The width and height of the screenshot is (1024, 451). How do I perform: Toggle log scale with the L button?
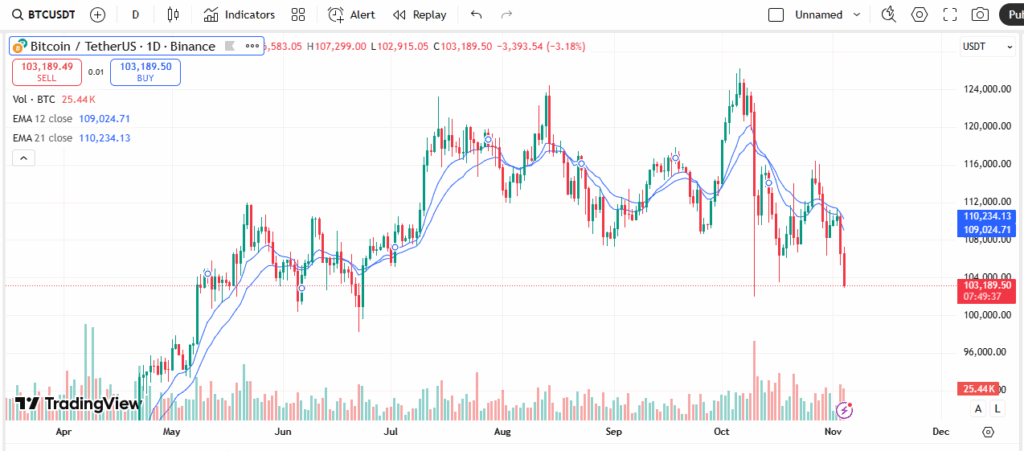click(x=997, y=409)
